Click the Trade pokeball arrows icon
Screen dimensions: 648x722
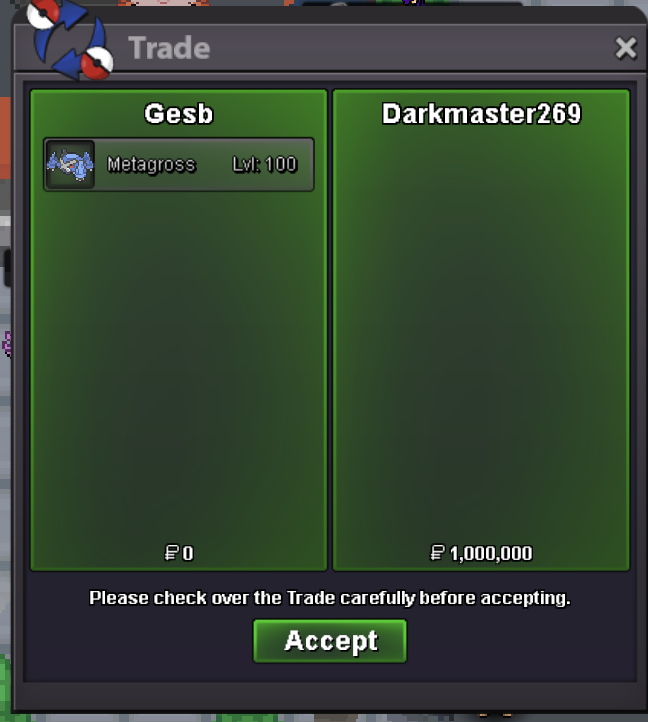pyautogui.click(x=70, y=39)
